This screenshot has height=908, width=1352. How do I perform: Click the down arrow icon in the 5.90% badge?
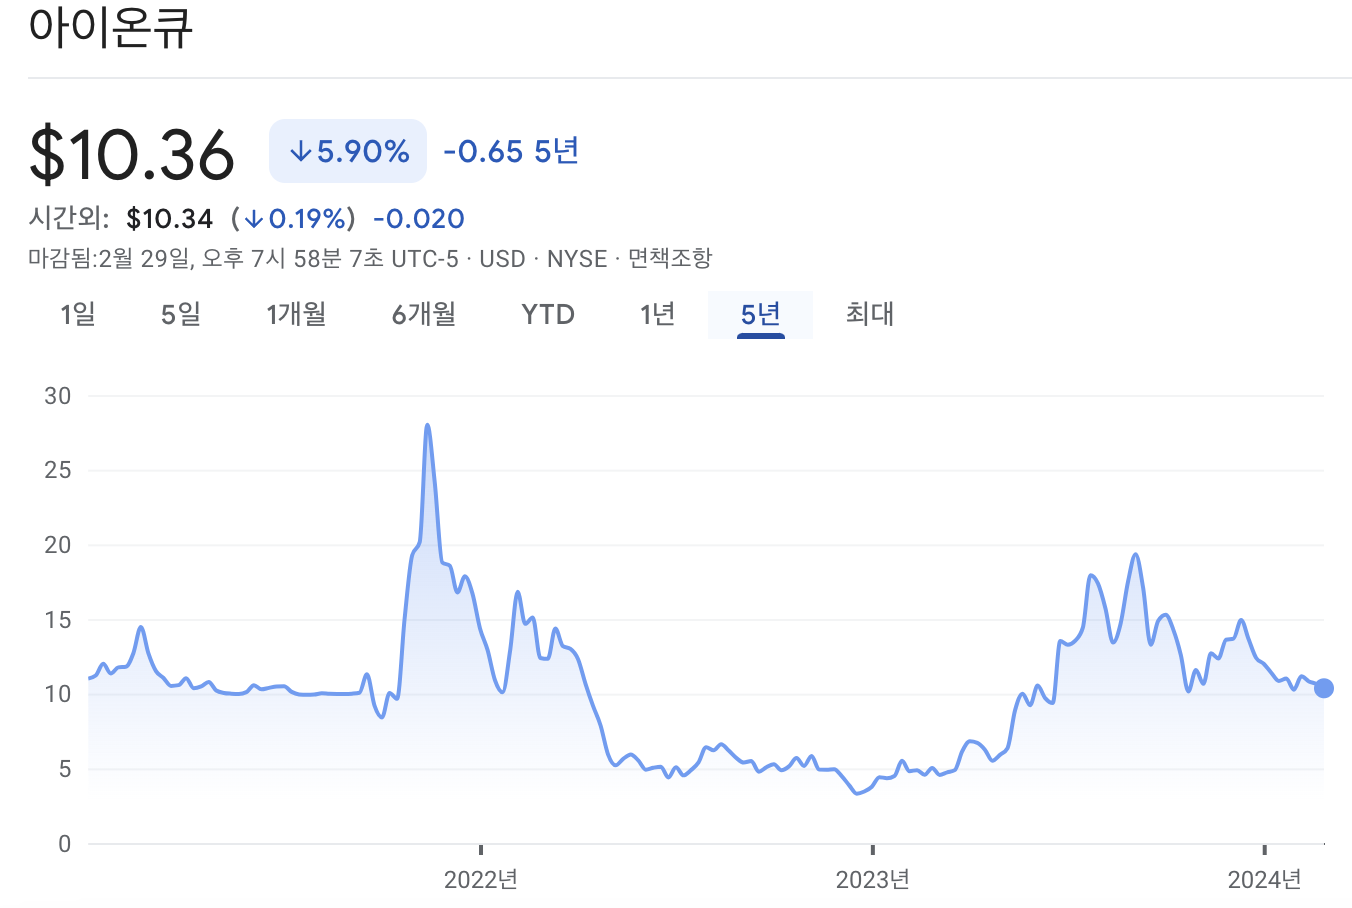coord(301,151)
